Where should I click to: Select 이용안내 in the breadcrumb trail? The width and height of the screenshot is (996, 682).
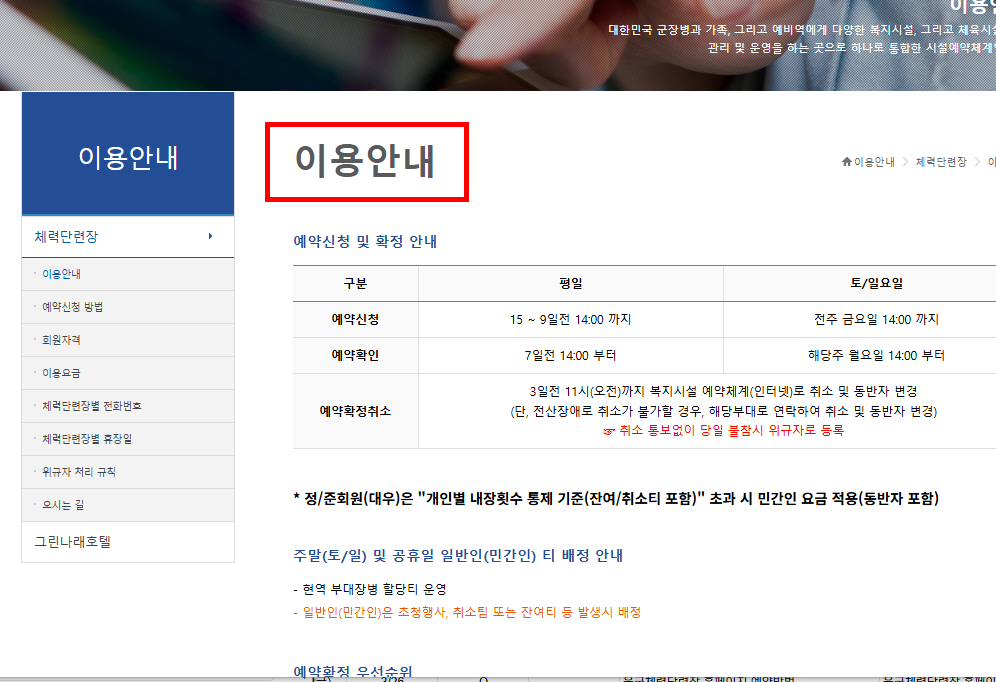pyautogui.click(x=875, y=161)
